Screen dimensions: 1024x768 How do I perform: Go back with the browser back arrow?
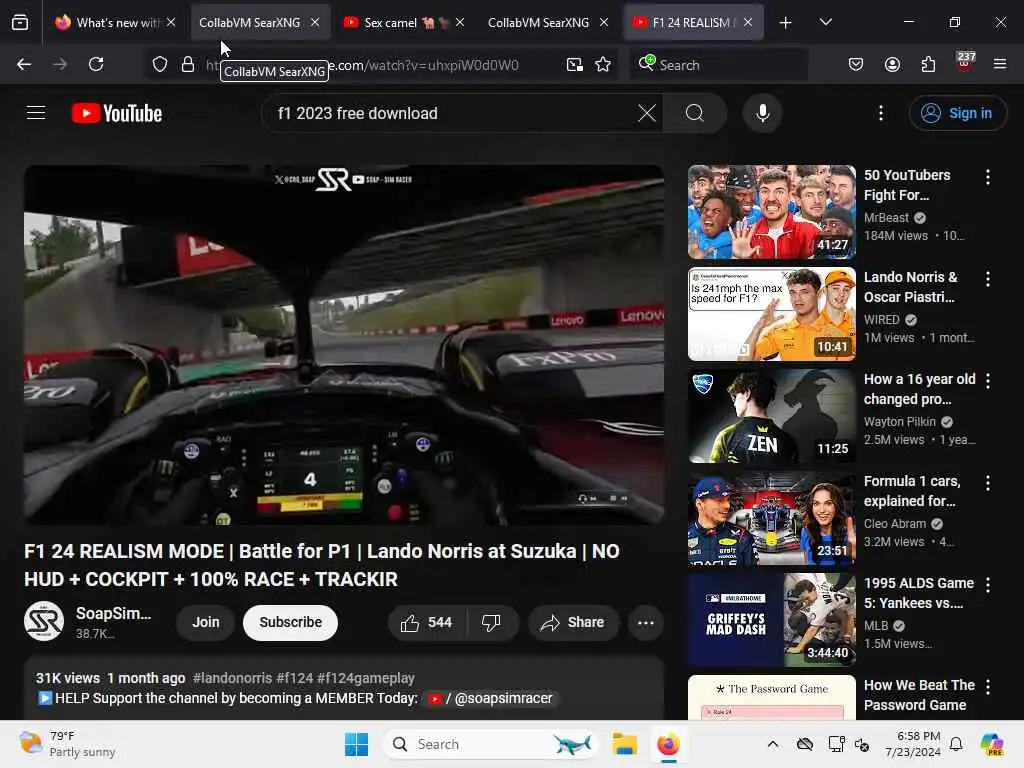coord(24,64)
